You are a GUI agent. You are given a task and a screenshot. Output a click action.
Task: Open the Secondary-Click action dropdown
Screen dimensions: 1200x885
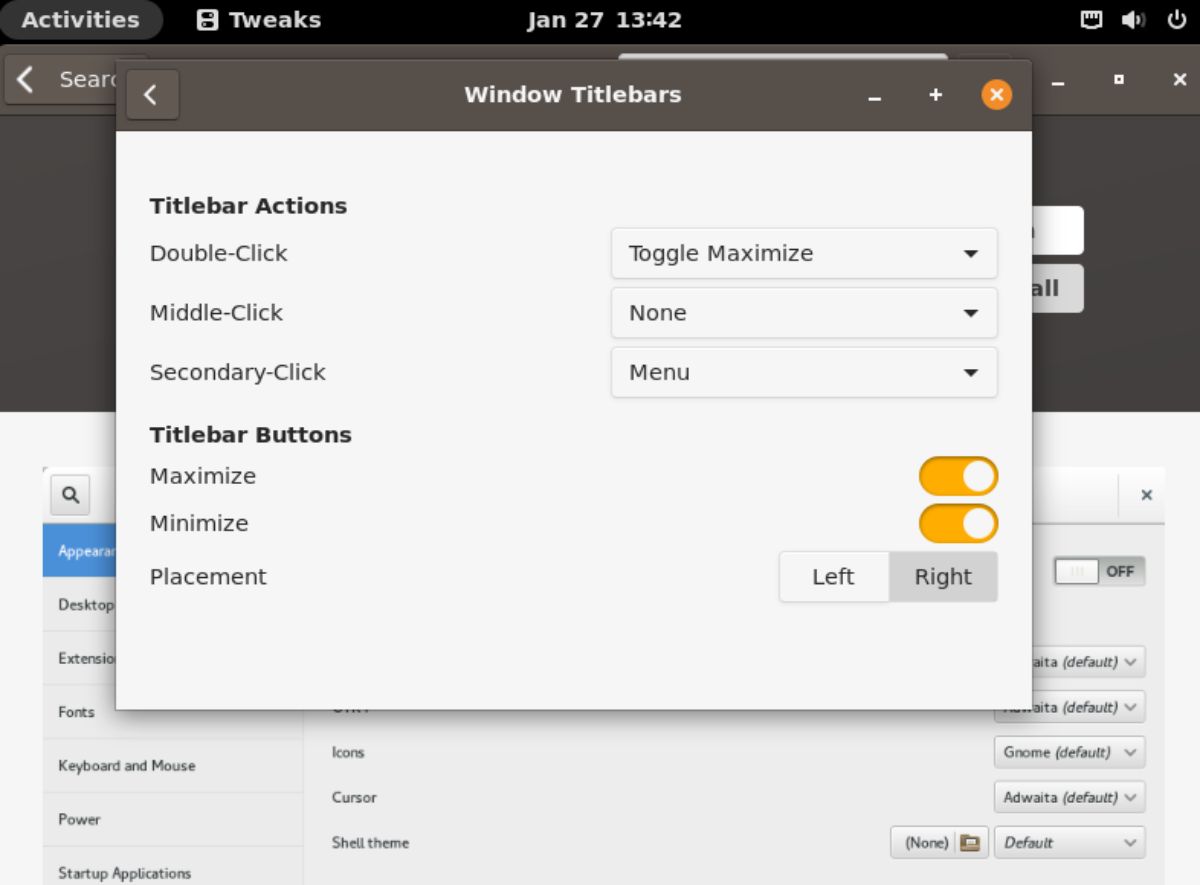click(x=803, y=372)
